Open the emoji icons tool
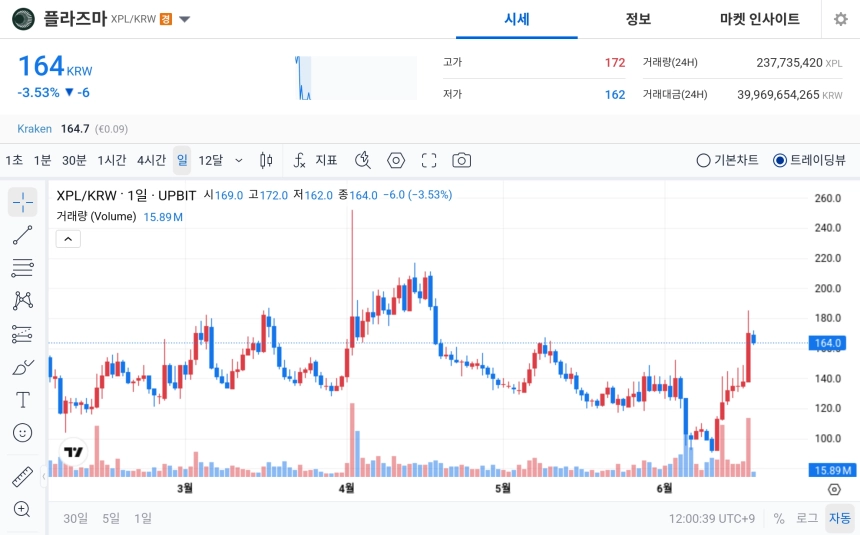This screenshot has height=535, width=860. (x=22, y=433)
